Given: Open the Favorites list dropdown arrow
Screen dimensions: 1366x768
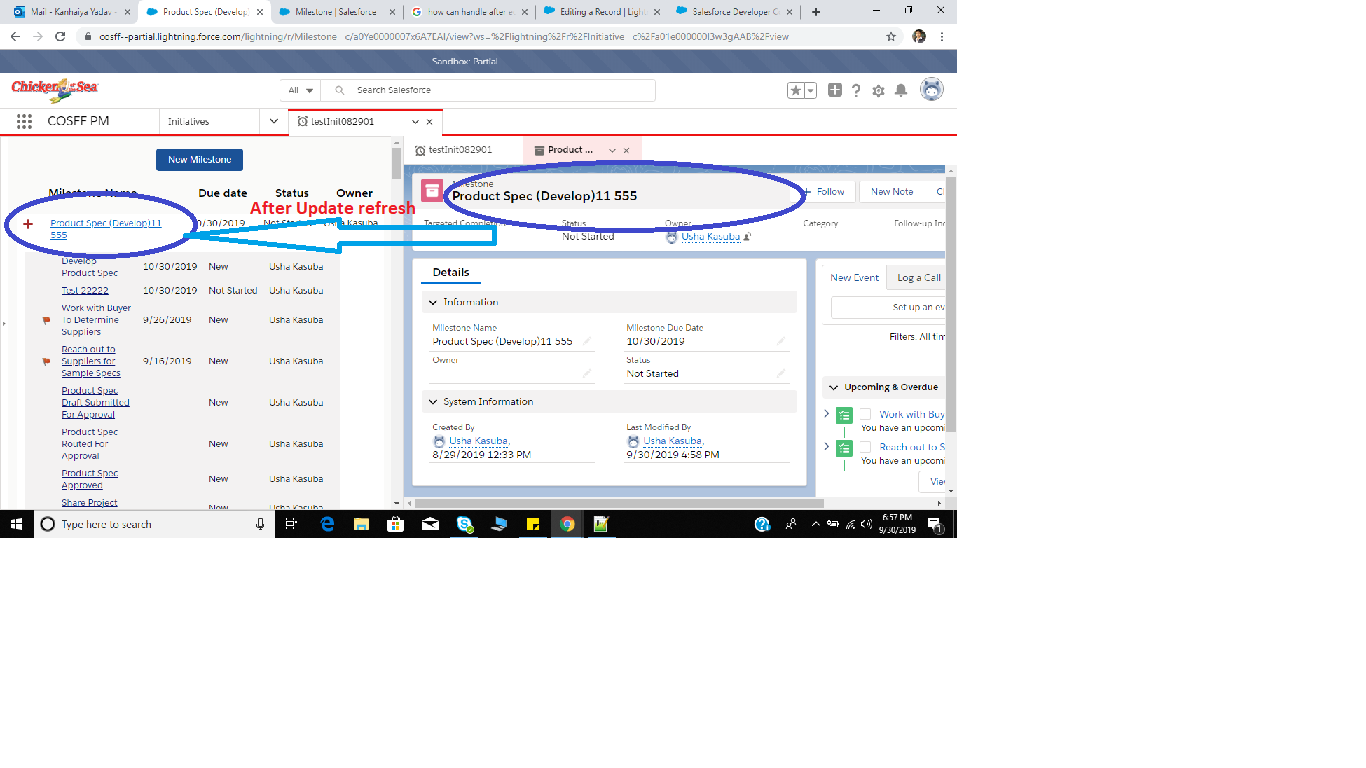Looking at the screenshot, I should click(x=811, y=90).
